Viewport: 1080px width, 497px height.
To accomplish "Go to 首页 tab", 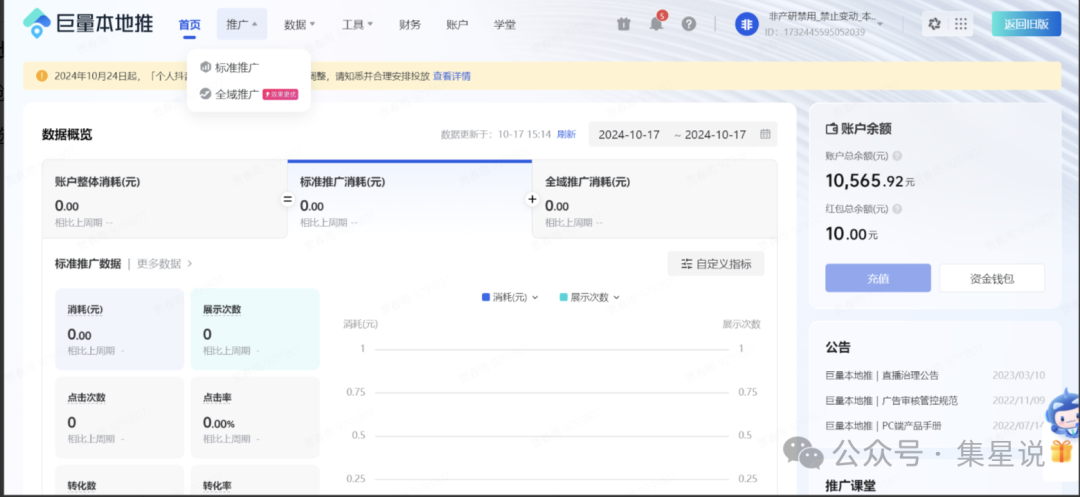I will (x=189, y=25).
